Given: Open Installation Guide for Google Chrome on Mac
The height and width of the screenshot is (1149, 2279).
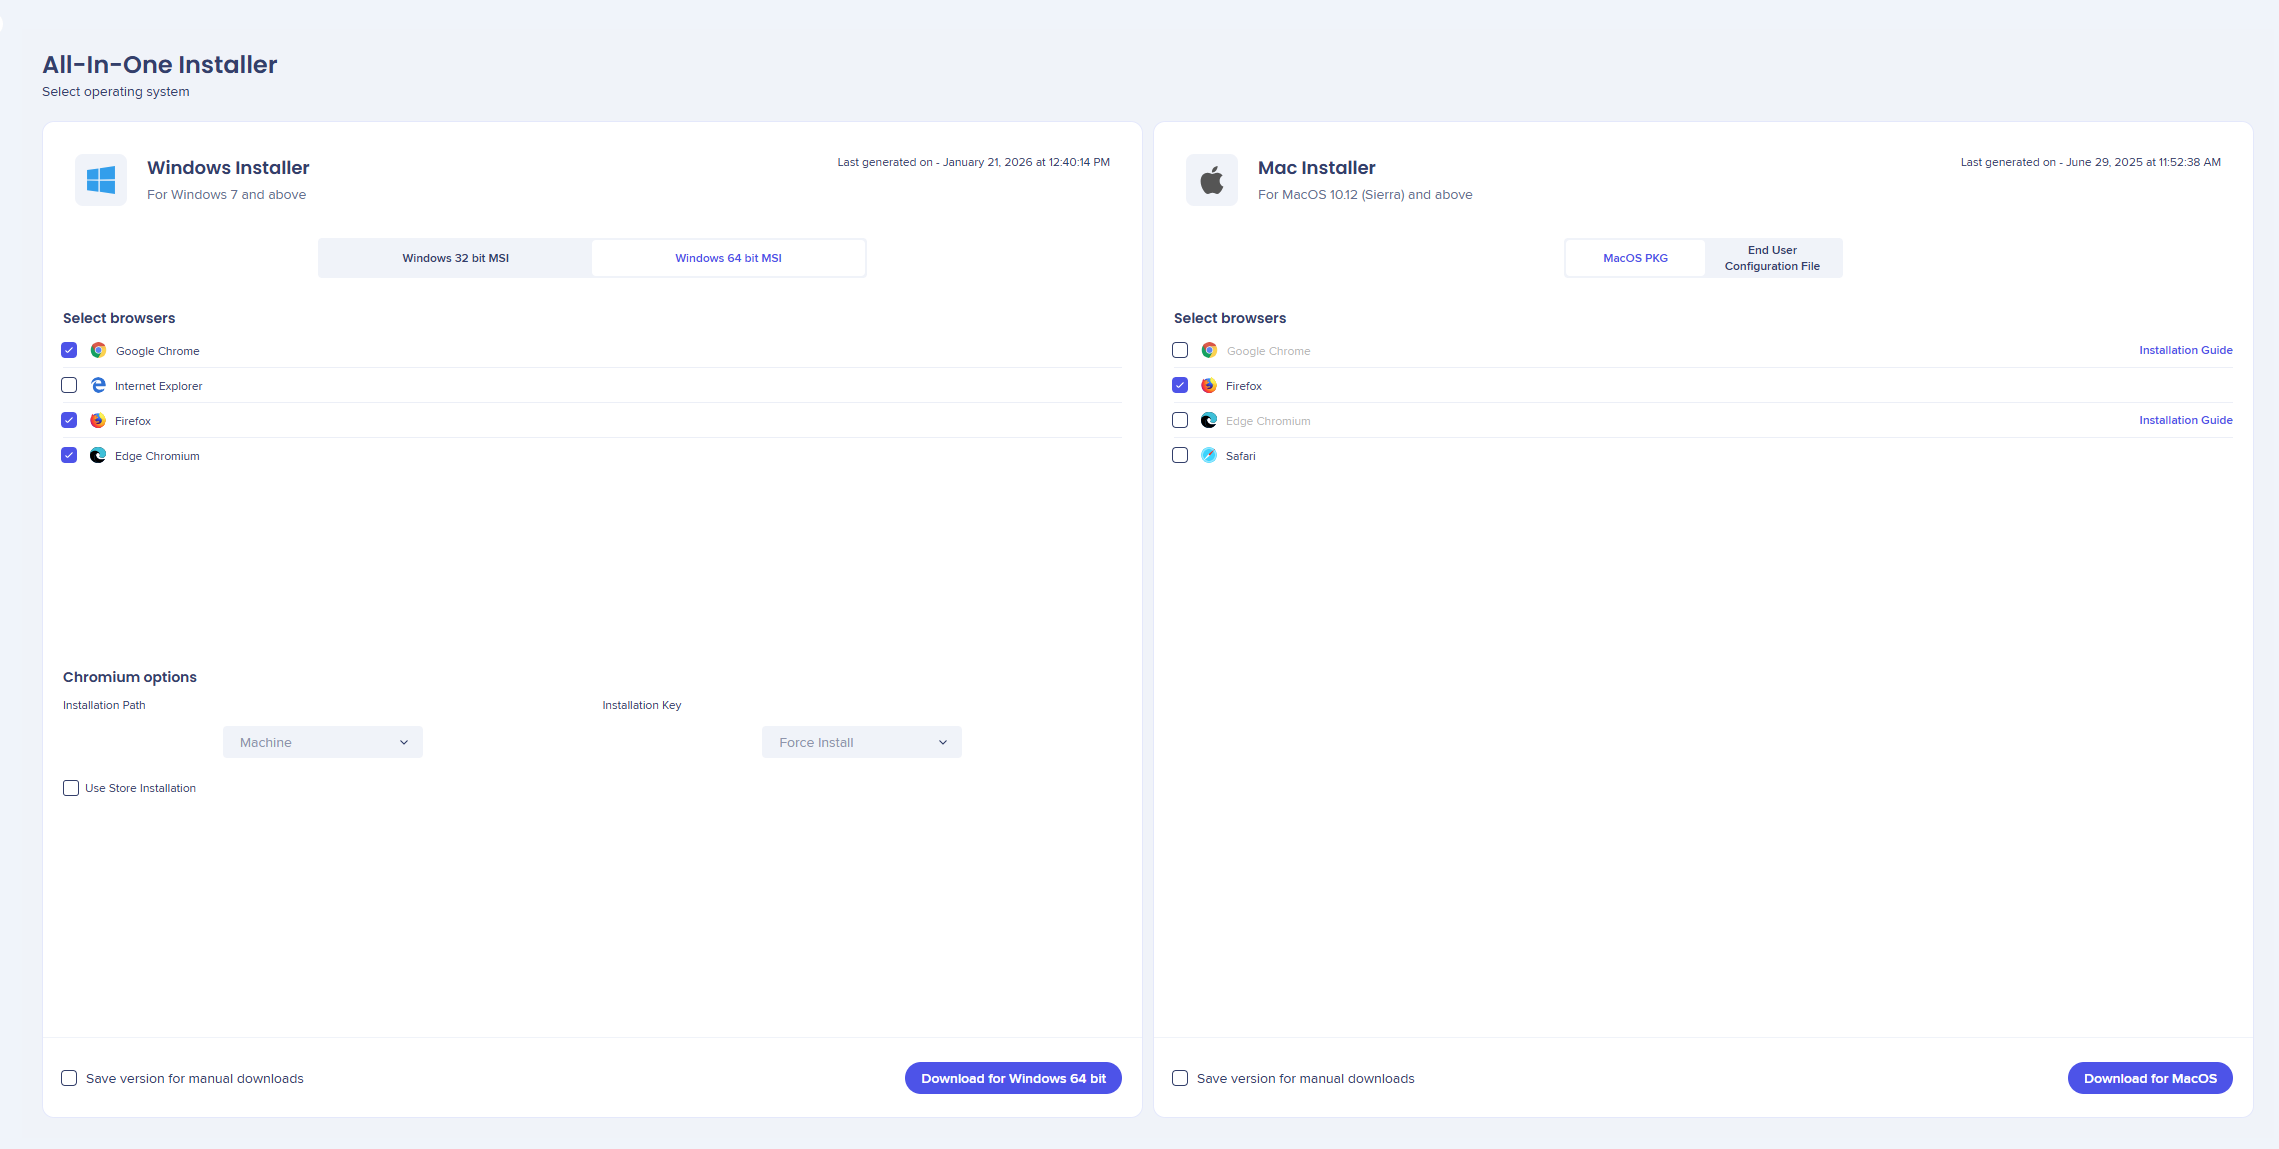Looking at the screenshot, I should coord(2186,350).
